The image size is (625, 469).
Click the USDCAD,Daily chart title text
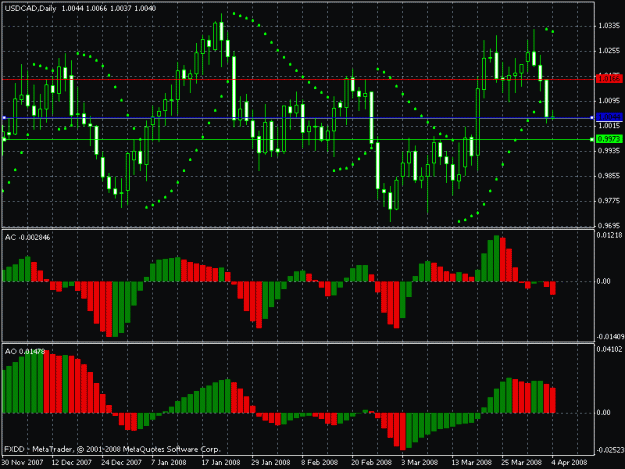click(x=30, y=8)
